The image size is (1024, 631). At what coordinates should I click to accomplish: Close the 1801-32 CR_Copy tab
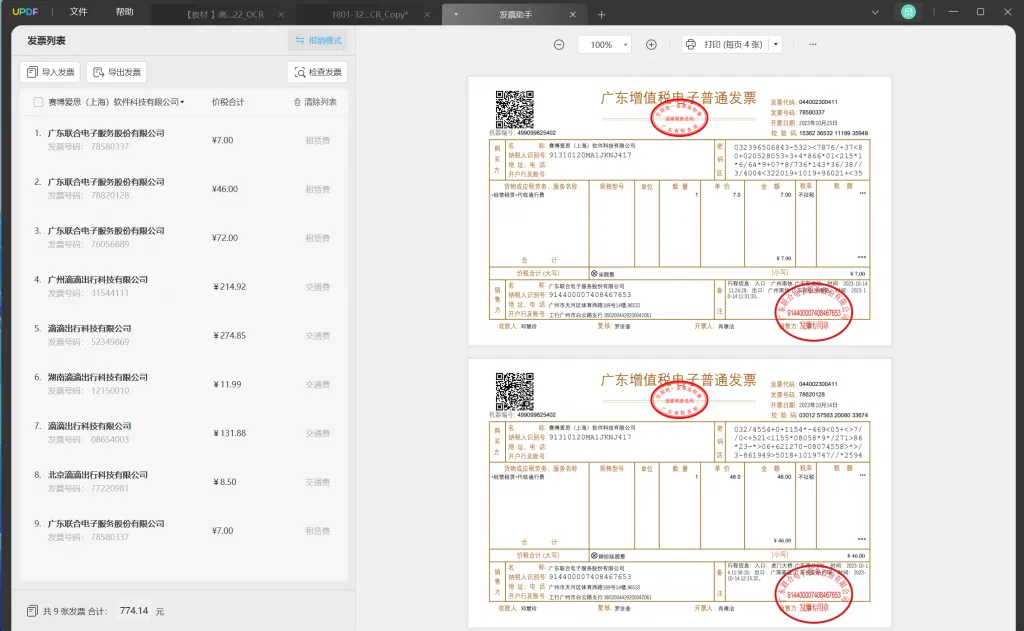coord(427,14)
